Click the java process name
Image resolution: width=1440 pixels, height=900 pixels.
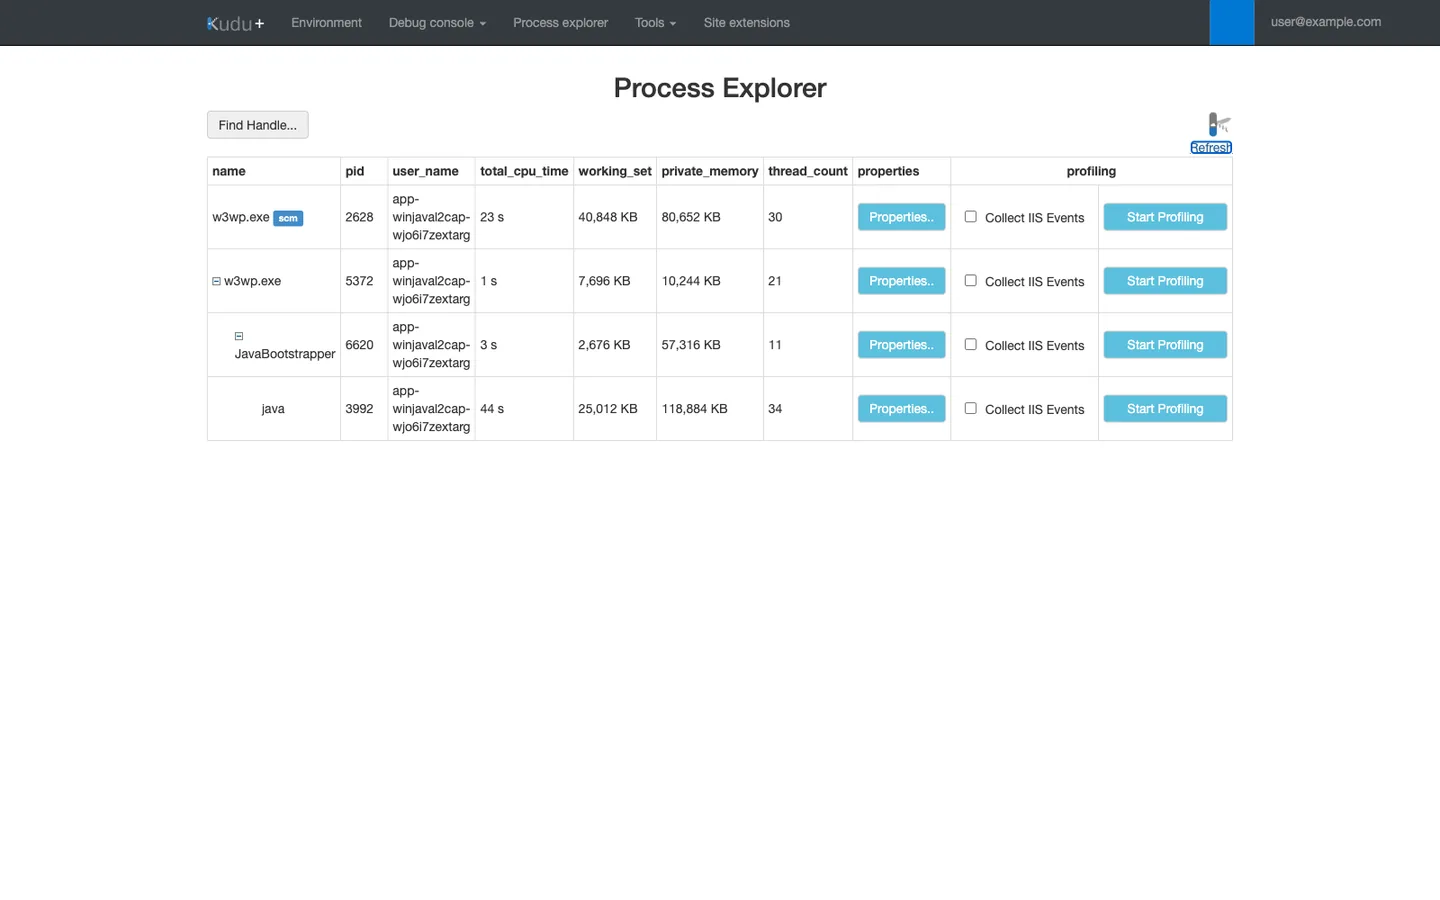273,409
